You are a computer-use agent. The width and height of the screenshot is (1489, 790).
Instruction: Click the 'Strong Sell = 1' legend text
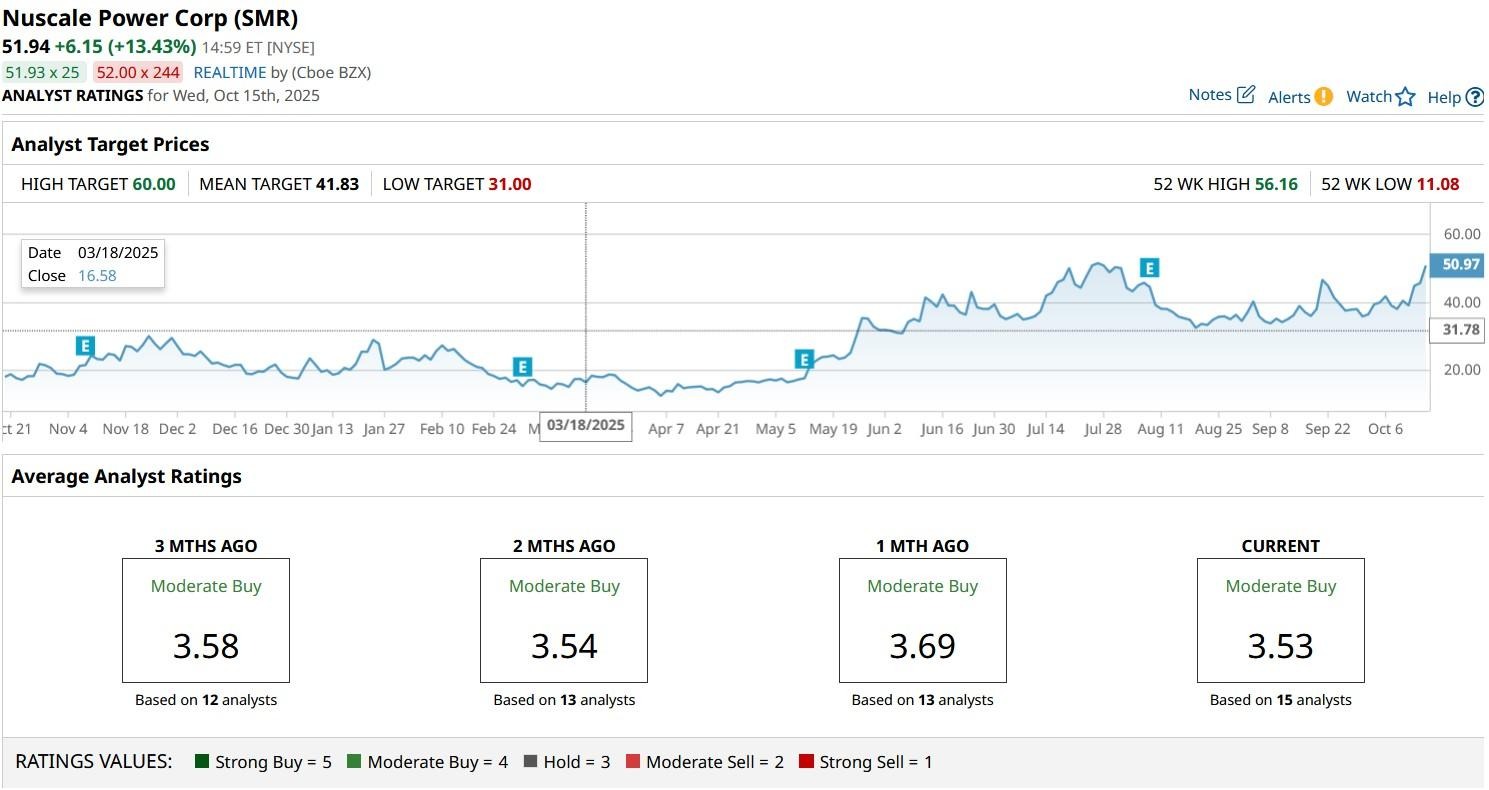point(876,762)
